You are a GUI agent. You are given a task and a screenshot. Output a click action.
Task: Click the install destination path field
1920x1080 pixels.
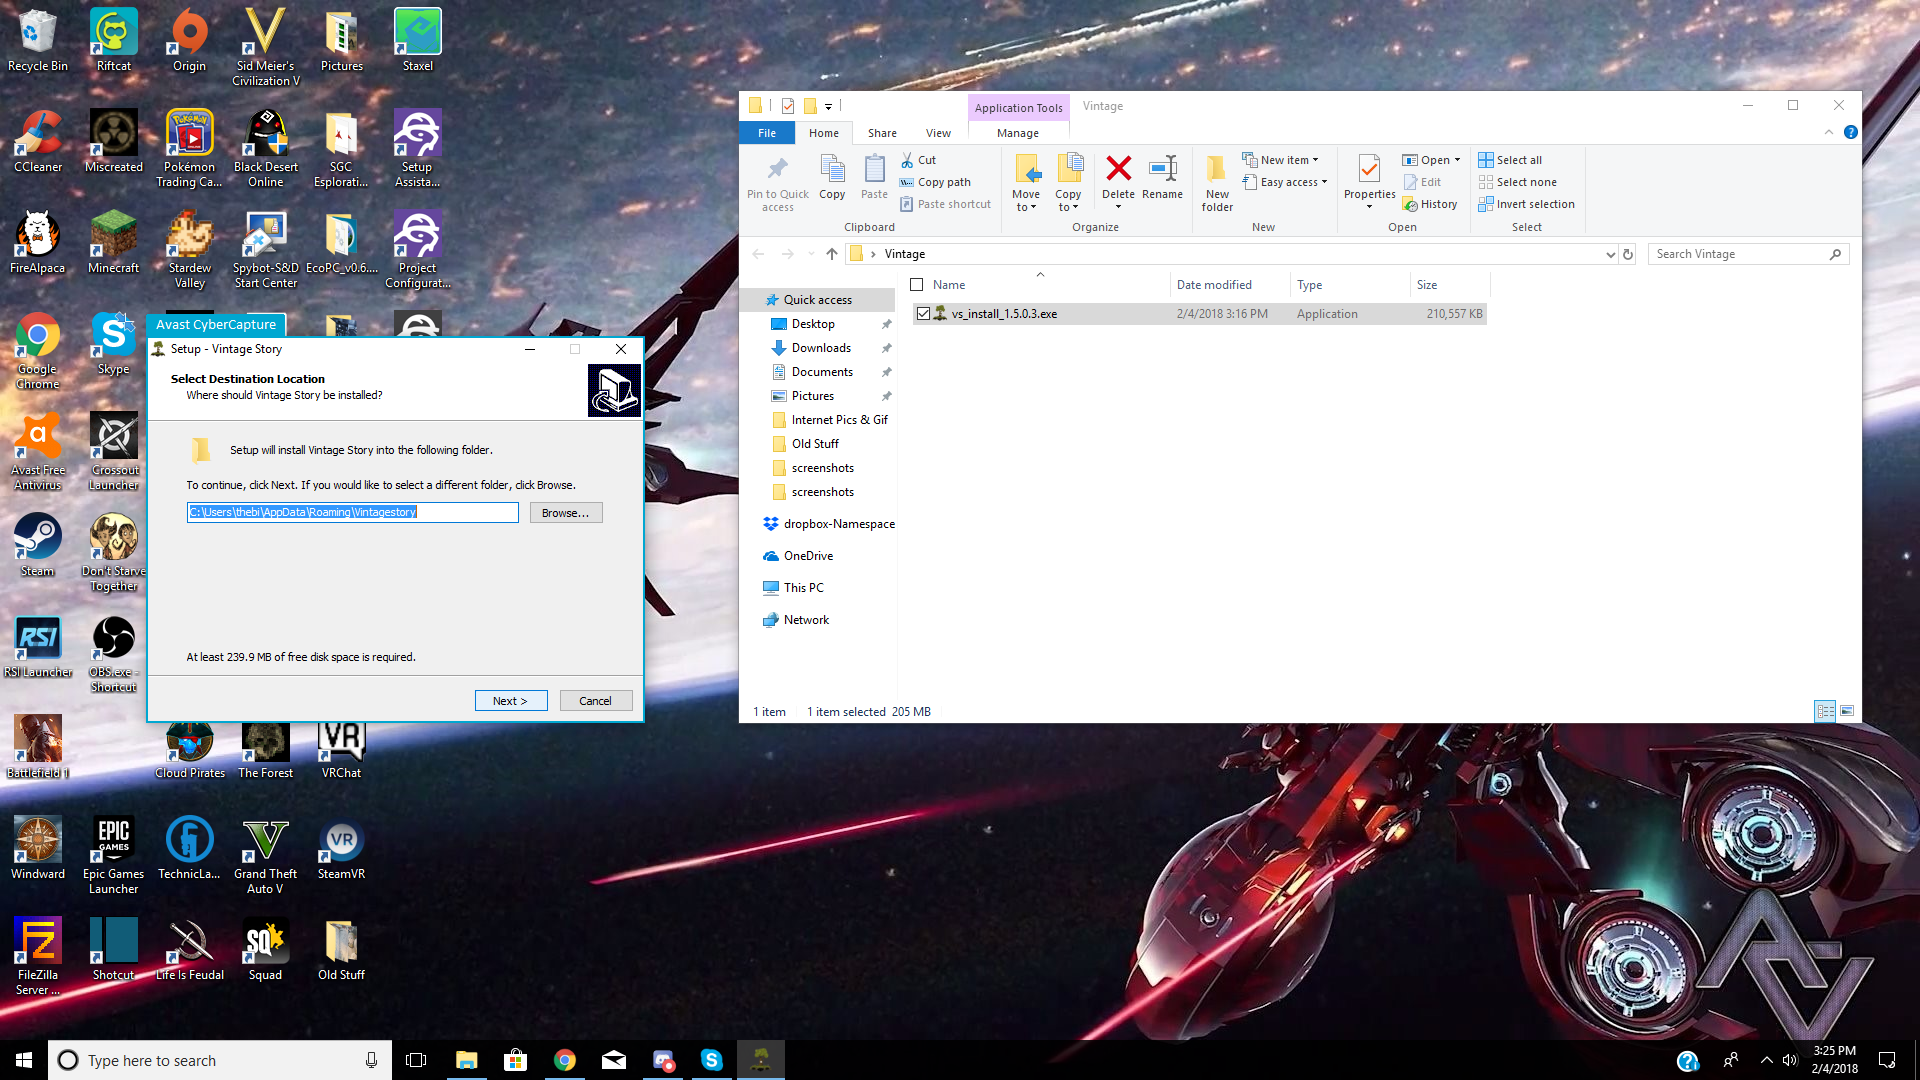(352, 513)
